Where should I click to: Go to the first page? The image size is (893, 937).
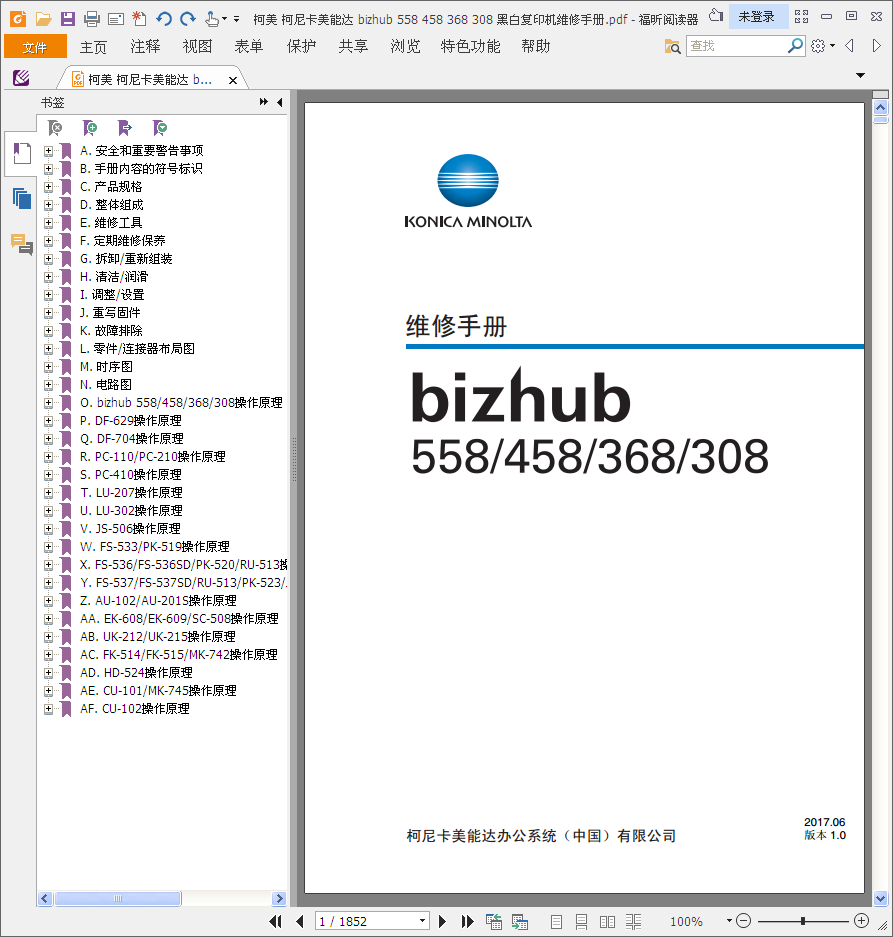tap(276, 921)
